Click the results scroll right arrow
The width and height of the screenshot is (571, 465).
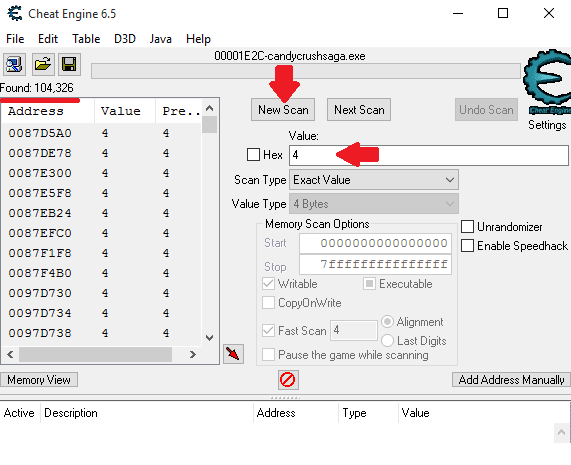(x=193, y=354)
